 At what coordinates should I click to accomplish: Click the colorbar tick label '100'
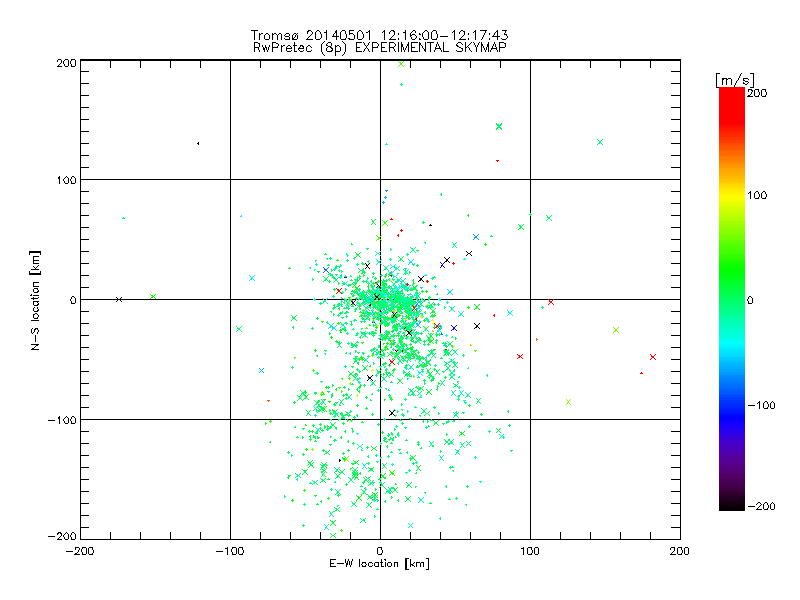pos(757,195)
